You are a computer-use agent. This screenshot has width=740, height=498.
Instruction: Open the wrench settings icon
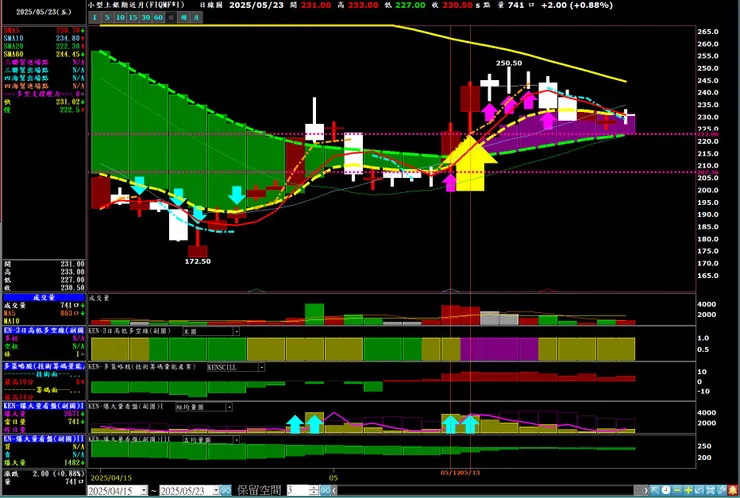(x=722, y=490)
